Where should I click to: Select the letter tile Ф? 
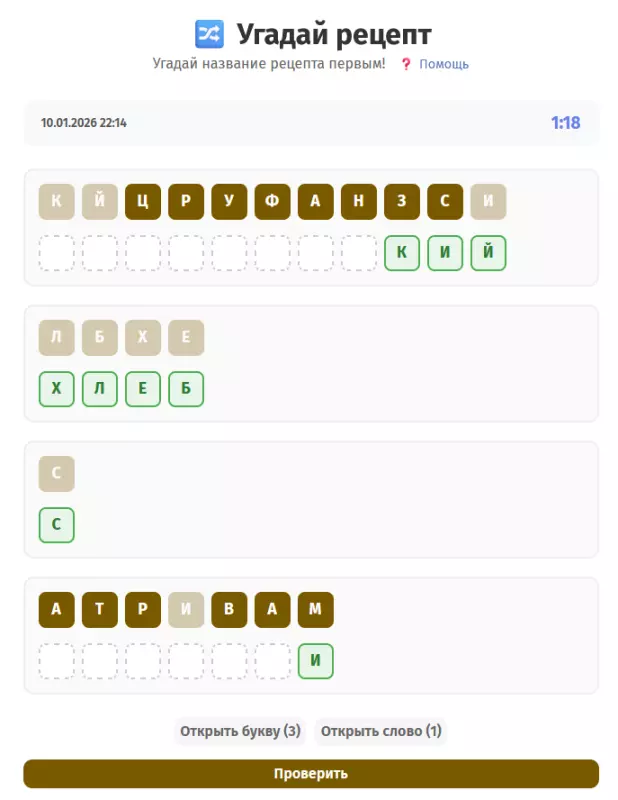tap(272, 202)
